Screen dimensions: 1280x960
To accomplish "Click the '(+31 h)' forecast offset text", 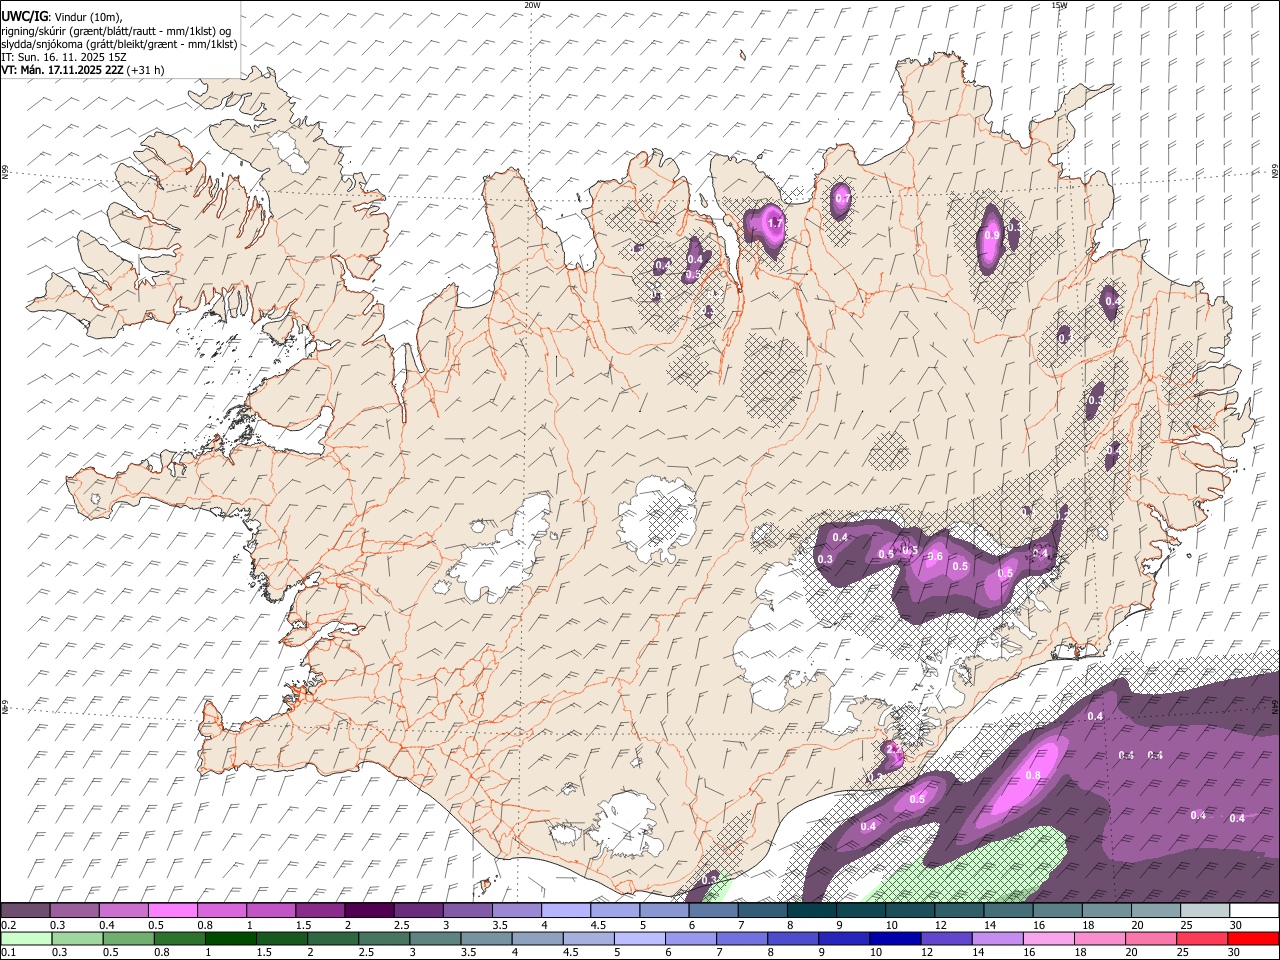I will 146,70.
